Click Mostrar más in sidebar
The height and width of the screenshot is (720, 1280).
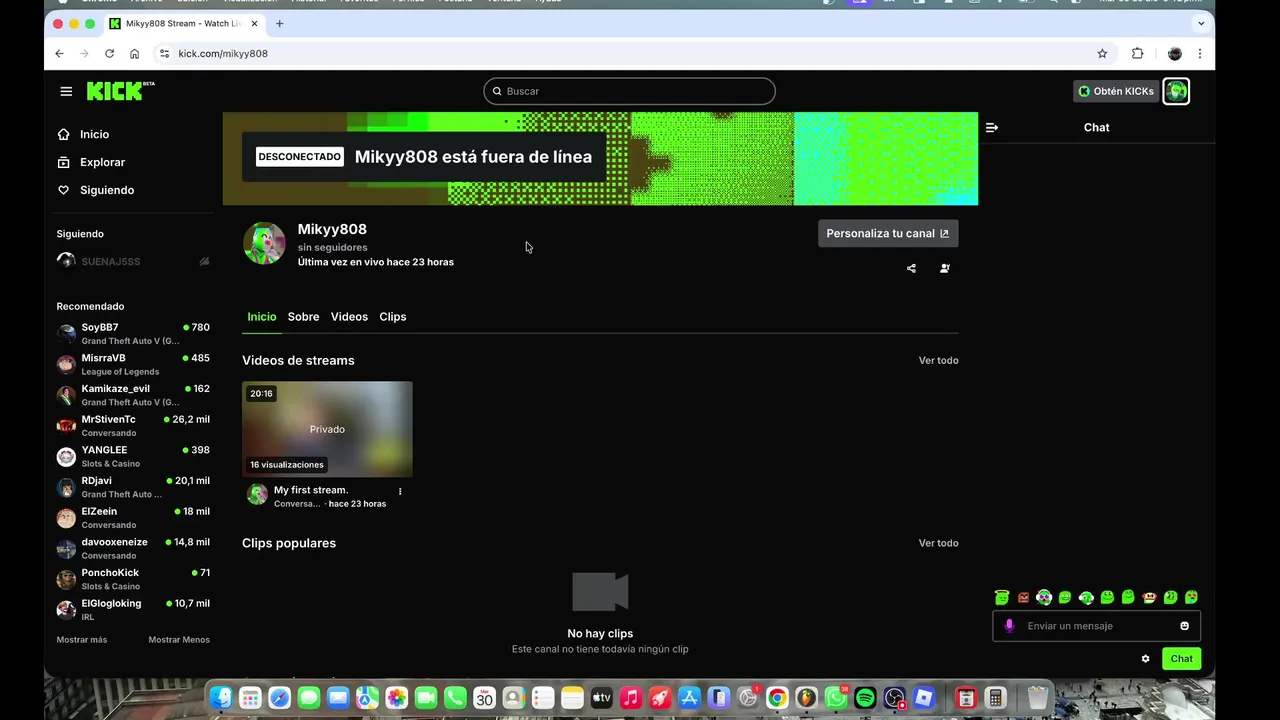coord(81,640)
